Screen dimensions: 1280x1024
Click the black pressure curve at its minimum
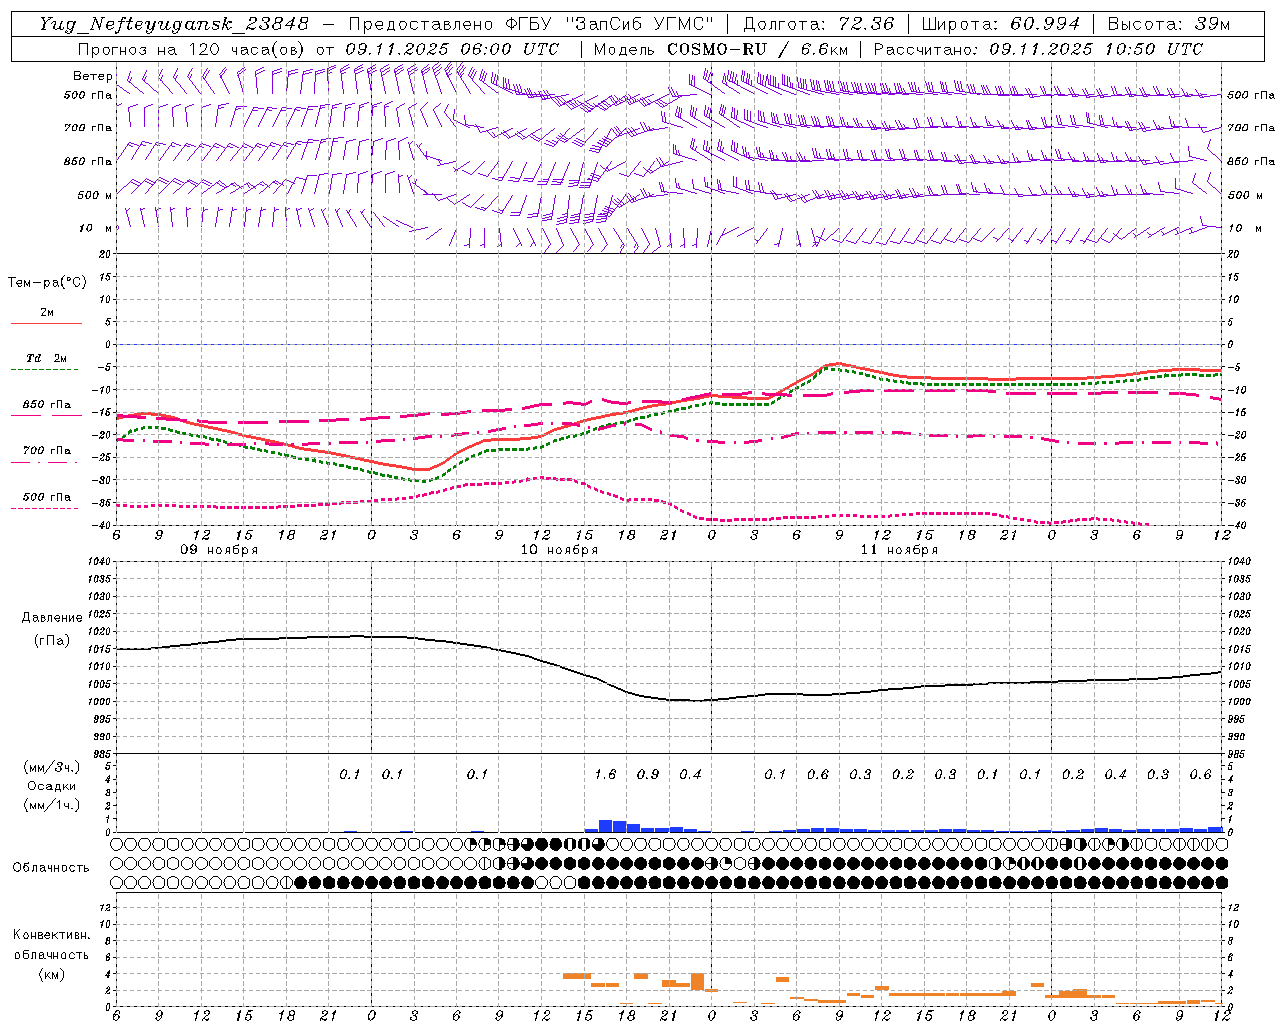click(697, 700)
